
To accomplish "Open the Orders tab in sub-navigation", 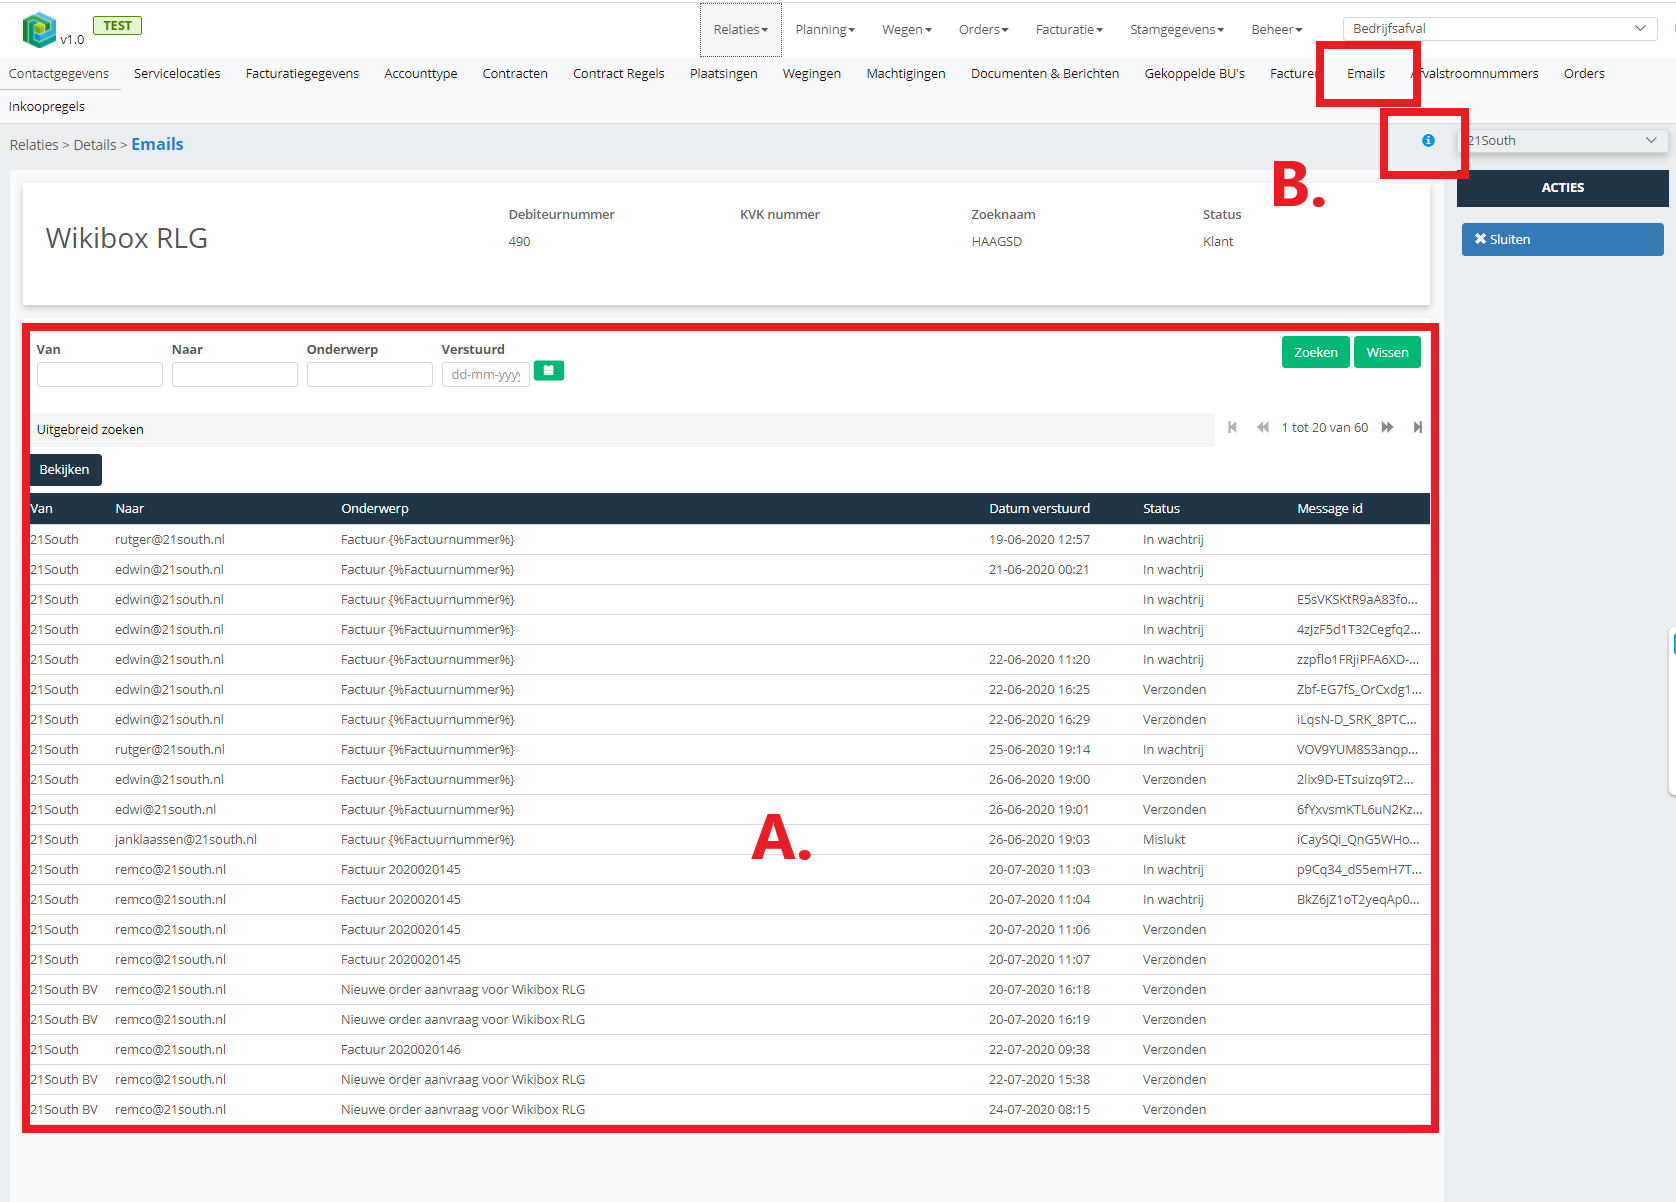I will (1584, 74).
